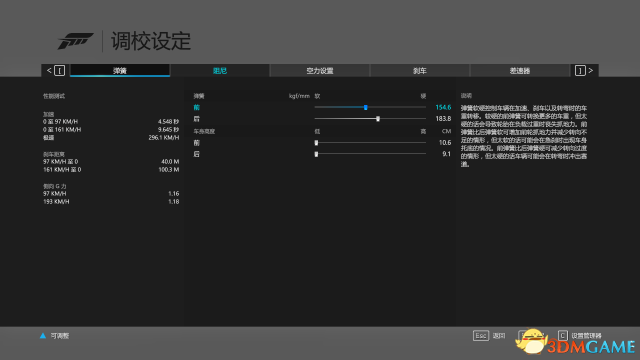Open the 差速器 (differential) tab

pos(520,71)
